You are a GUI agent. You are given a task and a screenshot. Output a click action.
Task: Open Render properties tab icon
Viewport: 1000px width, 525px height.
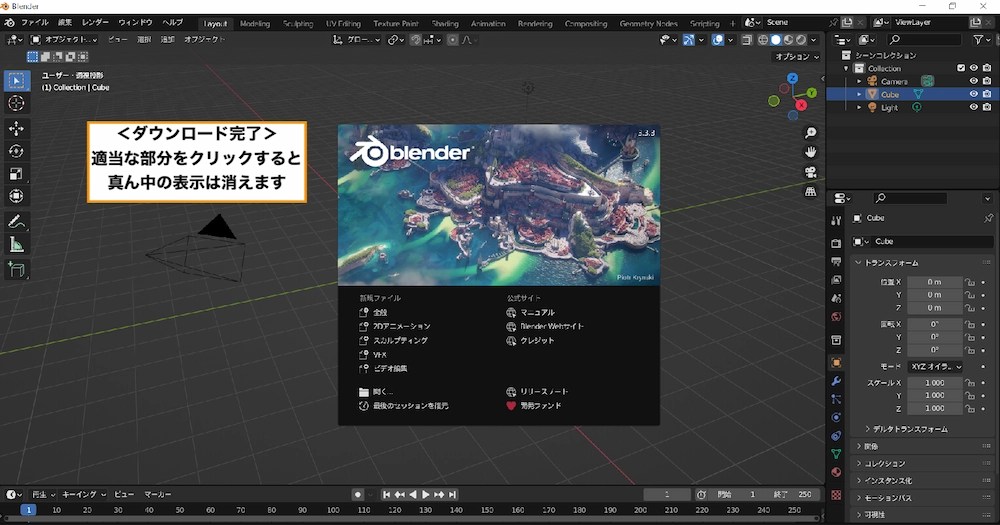(836, 243)
